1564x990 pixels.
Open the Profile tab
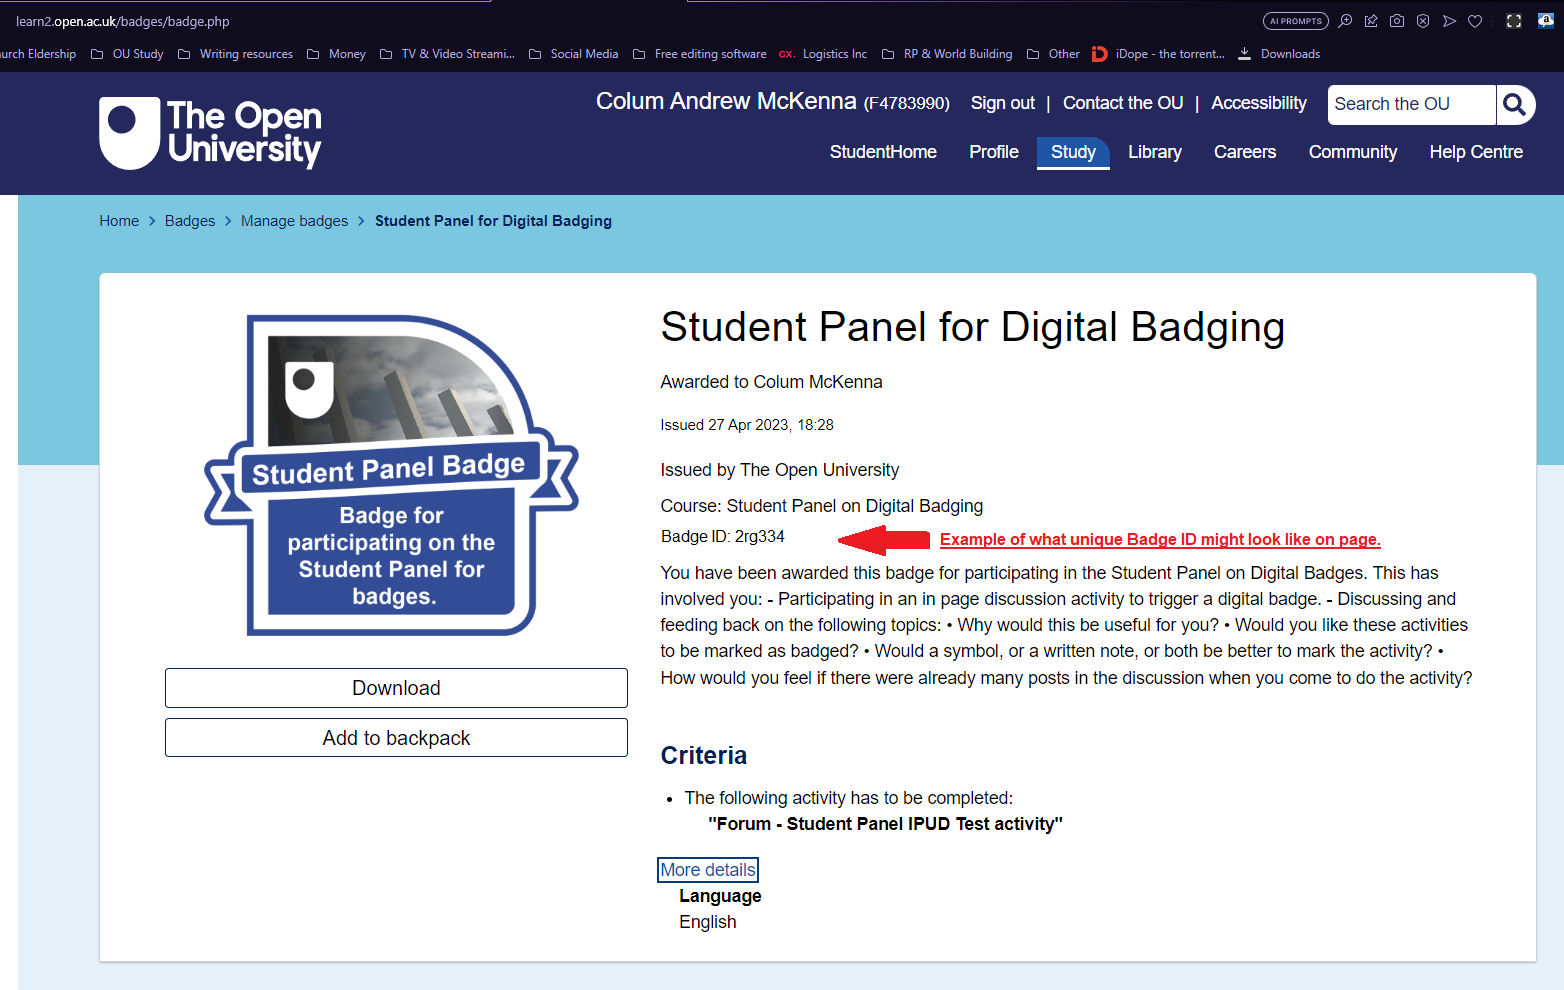[x=994, y=152]
